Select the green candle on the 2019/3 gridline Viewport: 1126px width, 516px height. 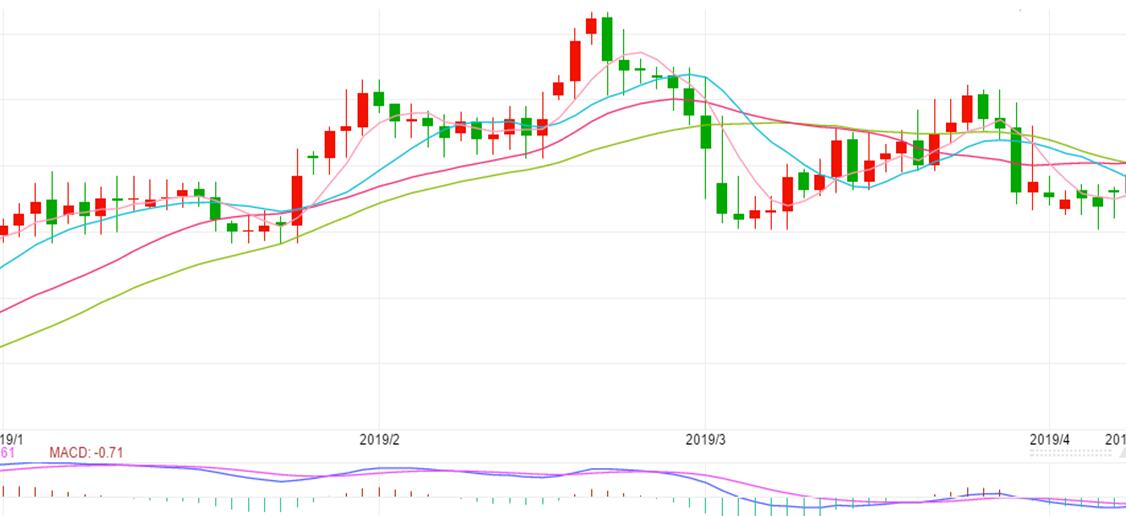point(705,132)
